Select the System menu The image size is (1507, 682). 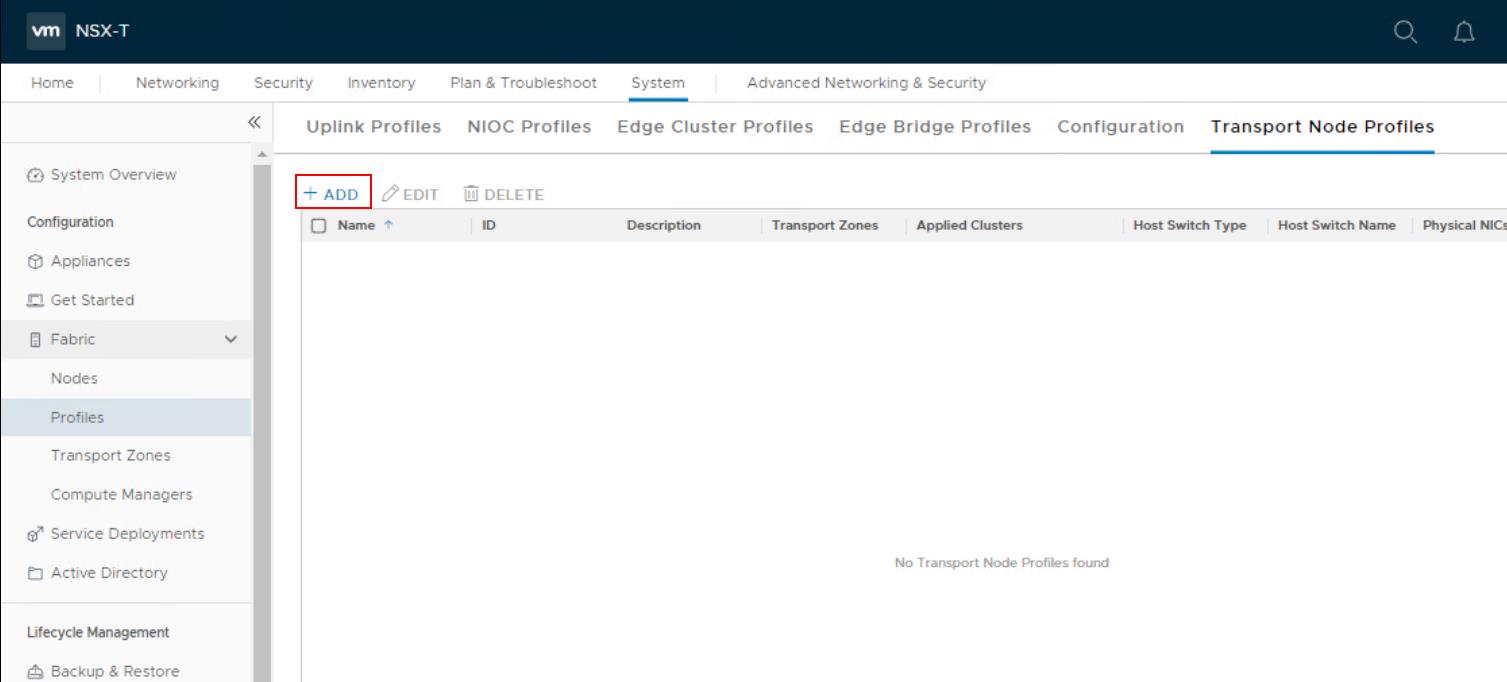(658, 83)
